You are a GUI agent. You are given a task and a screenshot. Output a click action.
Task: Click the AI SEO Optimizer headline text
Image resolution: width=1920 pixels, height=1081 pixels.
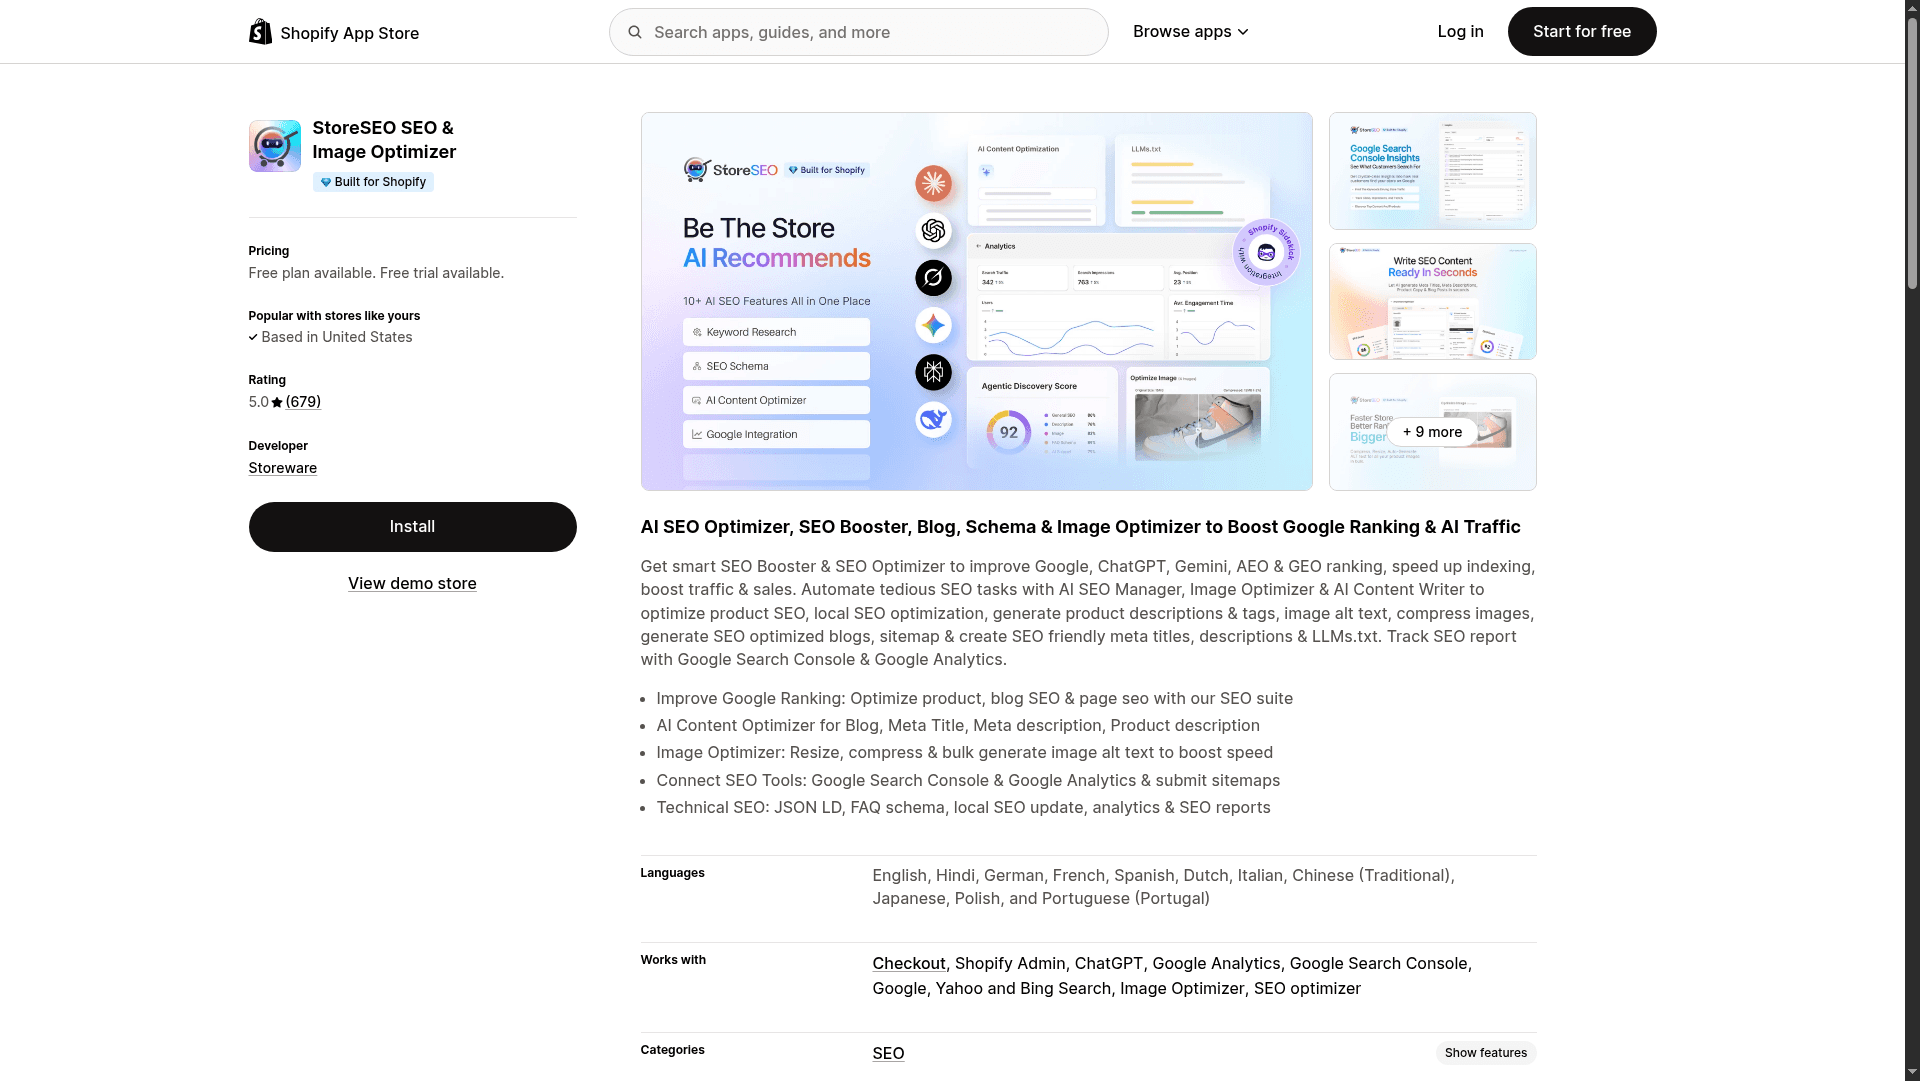(x=1080, y=527)
